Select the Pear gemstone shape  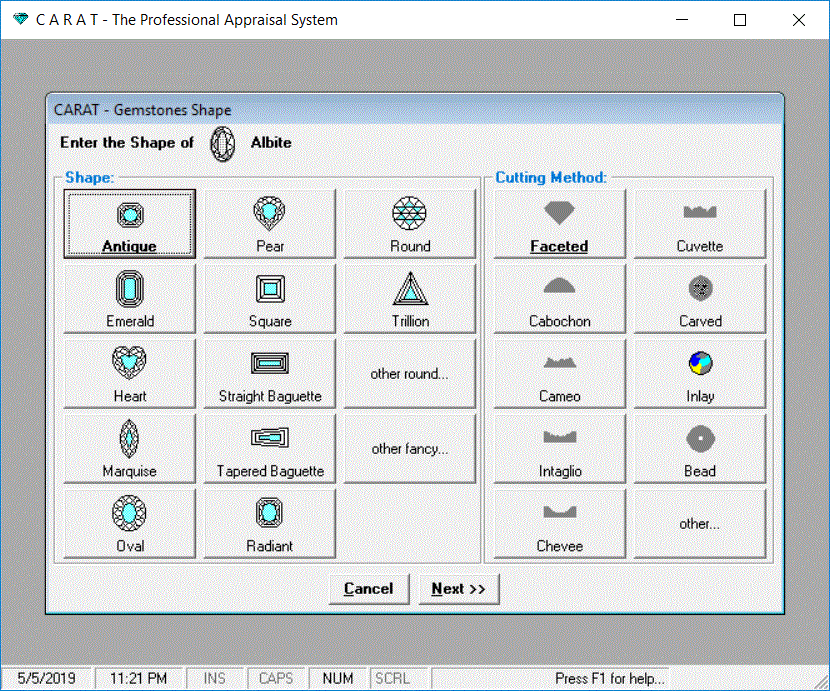(x=269, y=224)
